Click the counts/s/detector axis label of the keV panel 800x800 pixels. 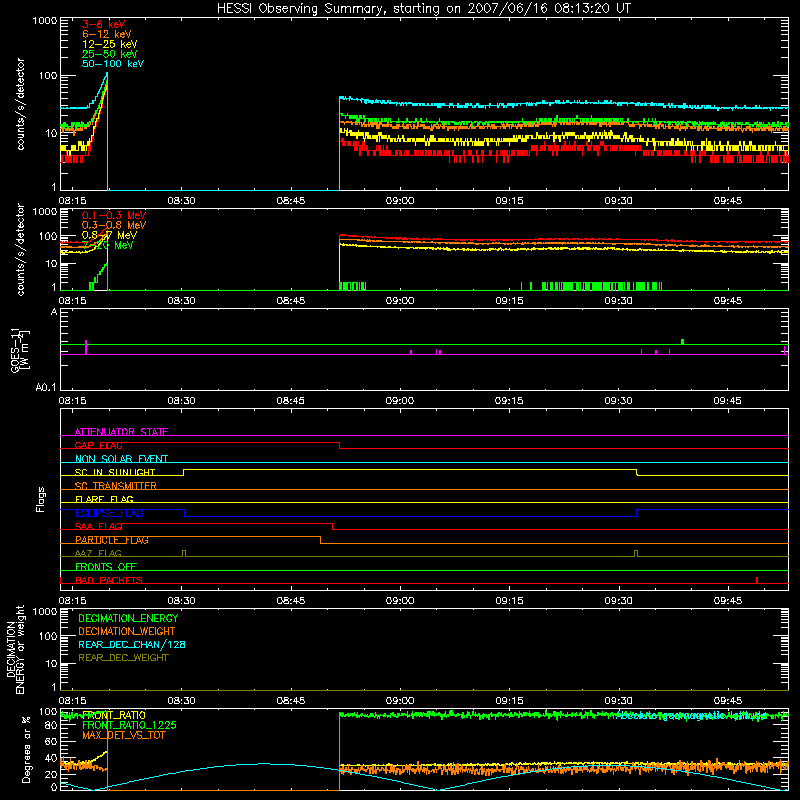point(20,104)
